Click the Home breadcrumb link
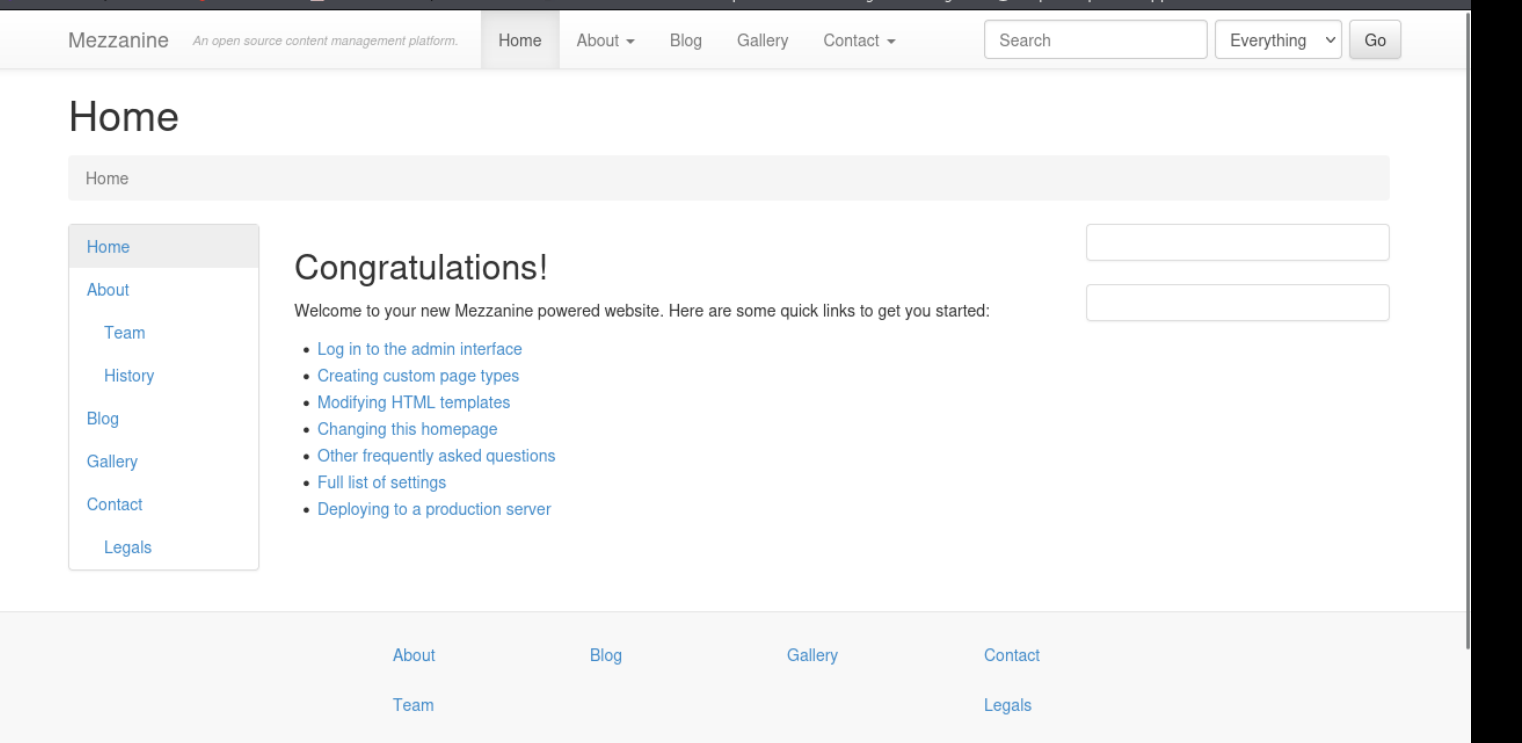Viewport: 1522px width, 743px height. coord(107,178)
